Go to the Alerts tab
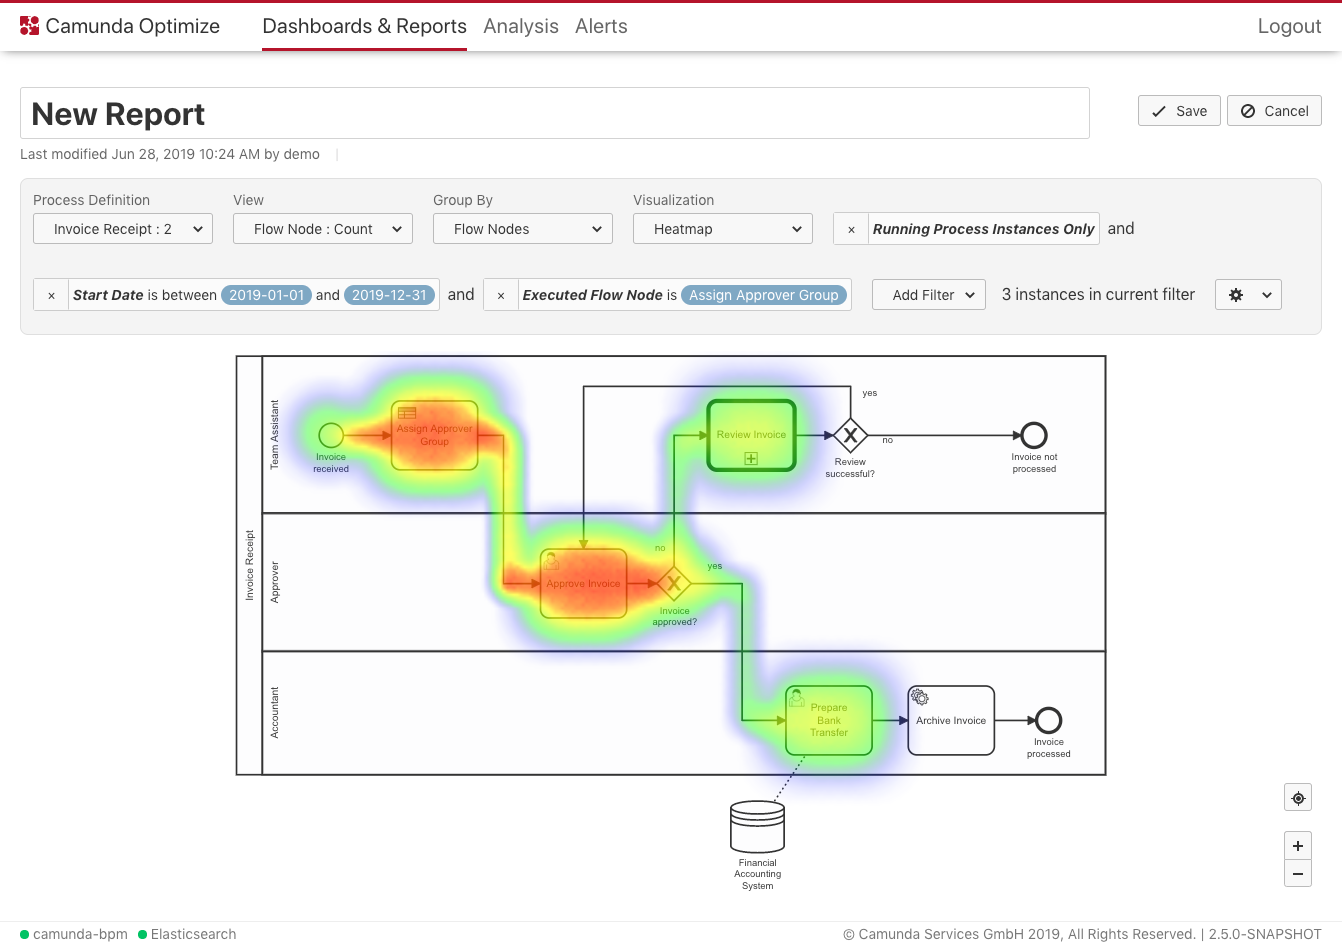The image size is (1342, 946). point(601,27)
